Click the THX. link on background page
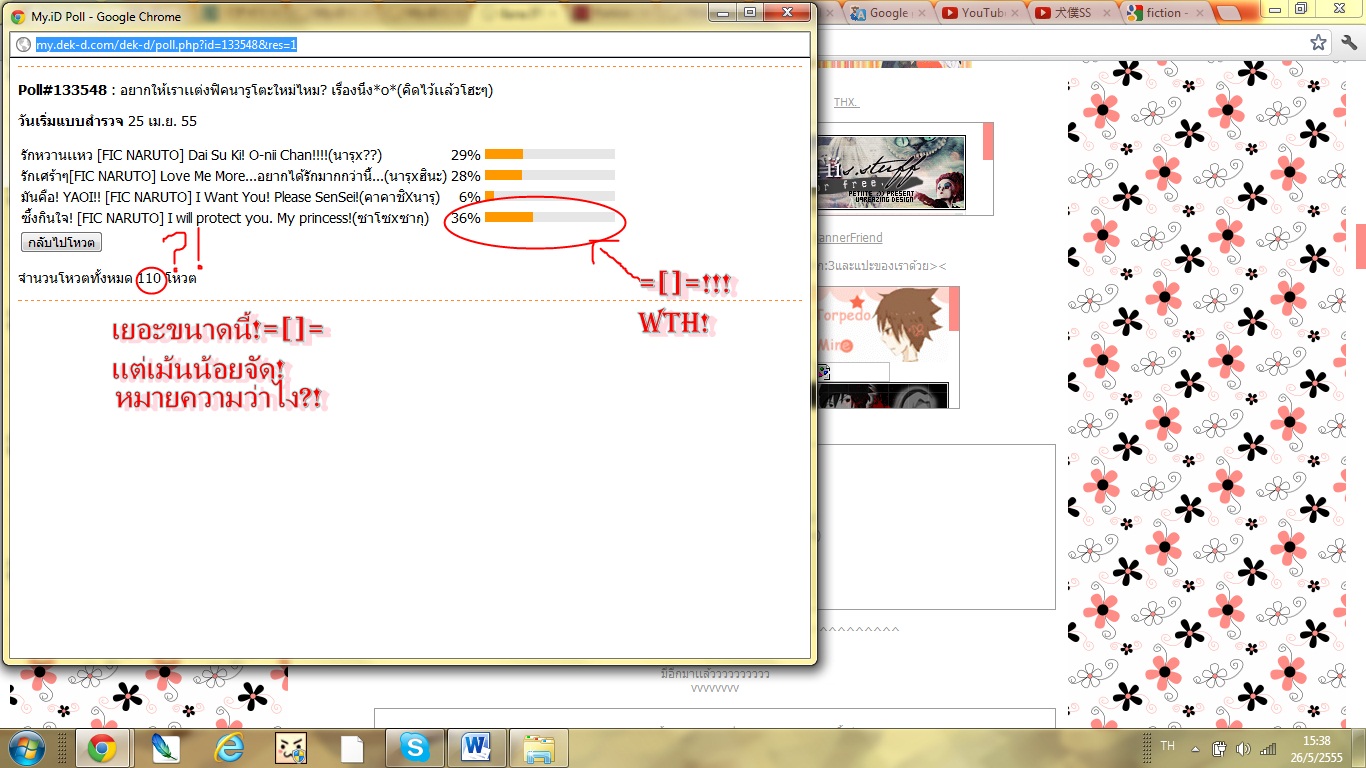 pos(846,102)
